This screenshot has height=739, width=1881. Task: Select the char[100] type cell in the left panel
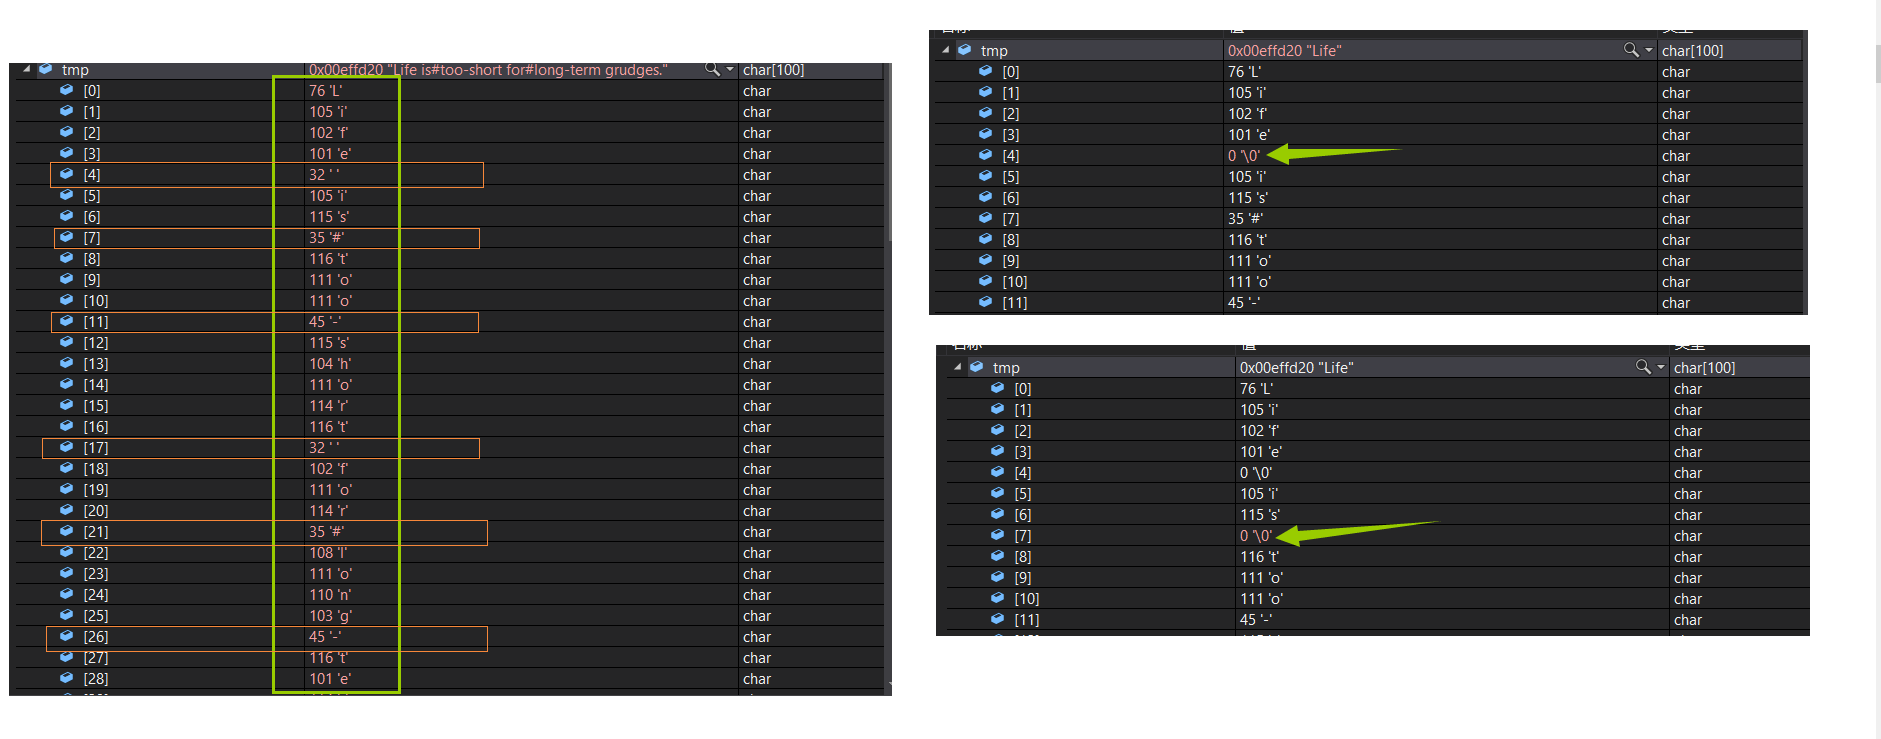773,70
